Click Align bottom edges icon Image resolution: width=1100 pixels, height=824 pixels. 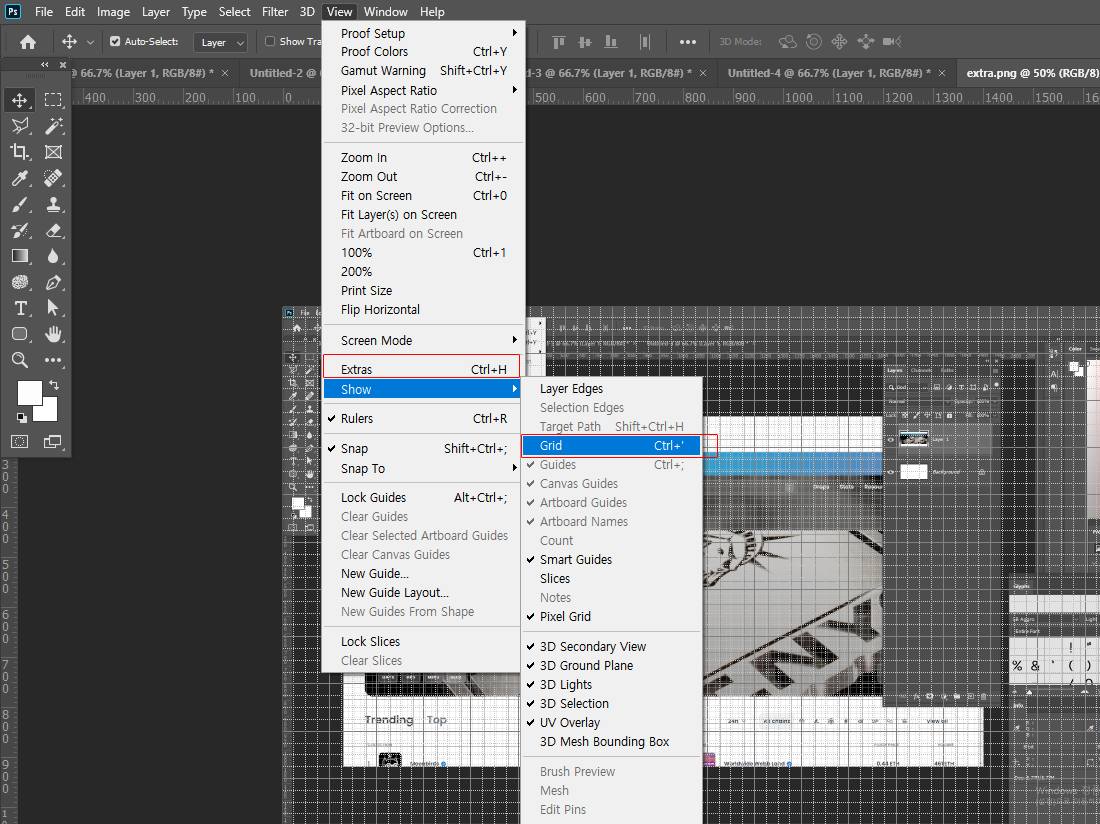[611, 42]
